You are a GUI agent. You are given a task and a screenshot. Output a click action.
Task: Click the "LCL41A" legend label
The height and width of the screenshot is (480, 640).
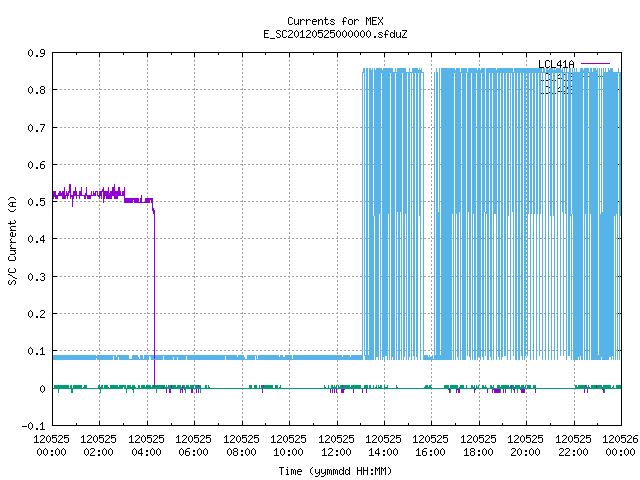[x=556, y=64]
